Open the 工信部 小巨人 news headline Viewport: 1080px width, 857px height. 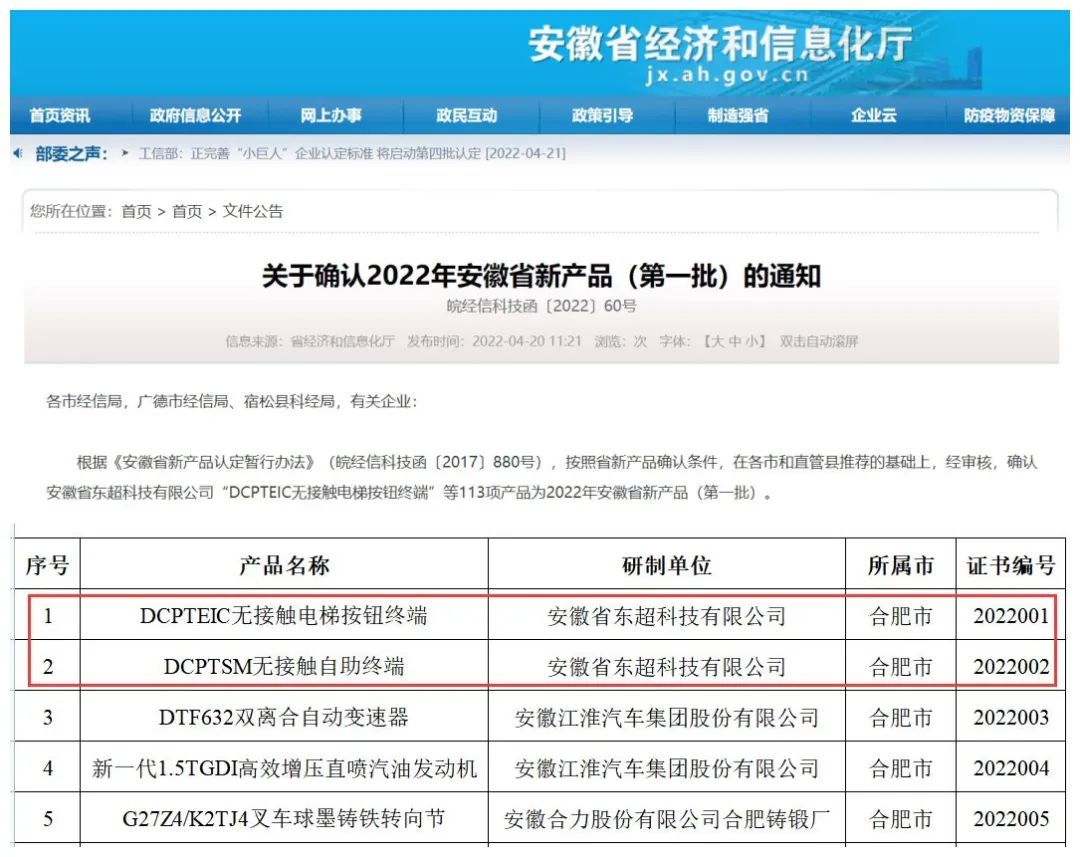pos(352,153)
